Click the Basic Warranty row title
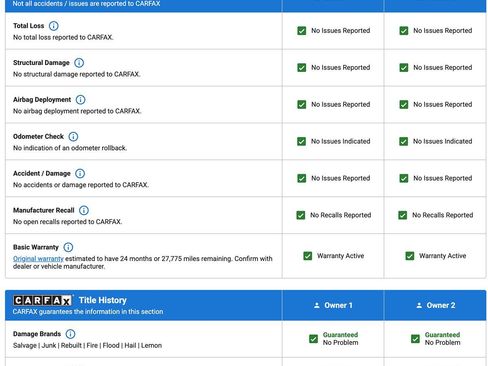Viewport: 488px width, 366px height. (x=36, y=247)
